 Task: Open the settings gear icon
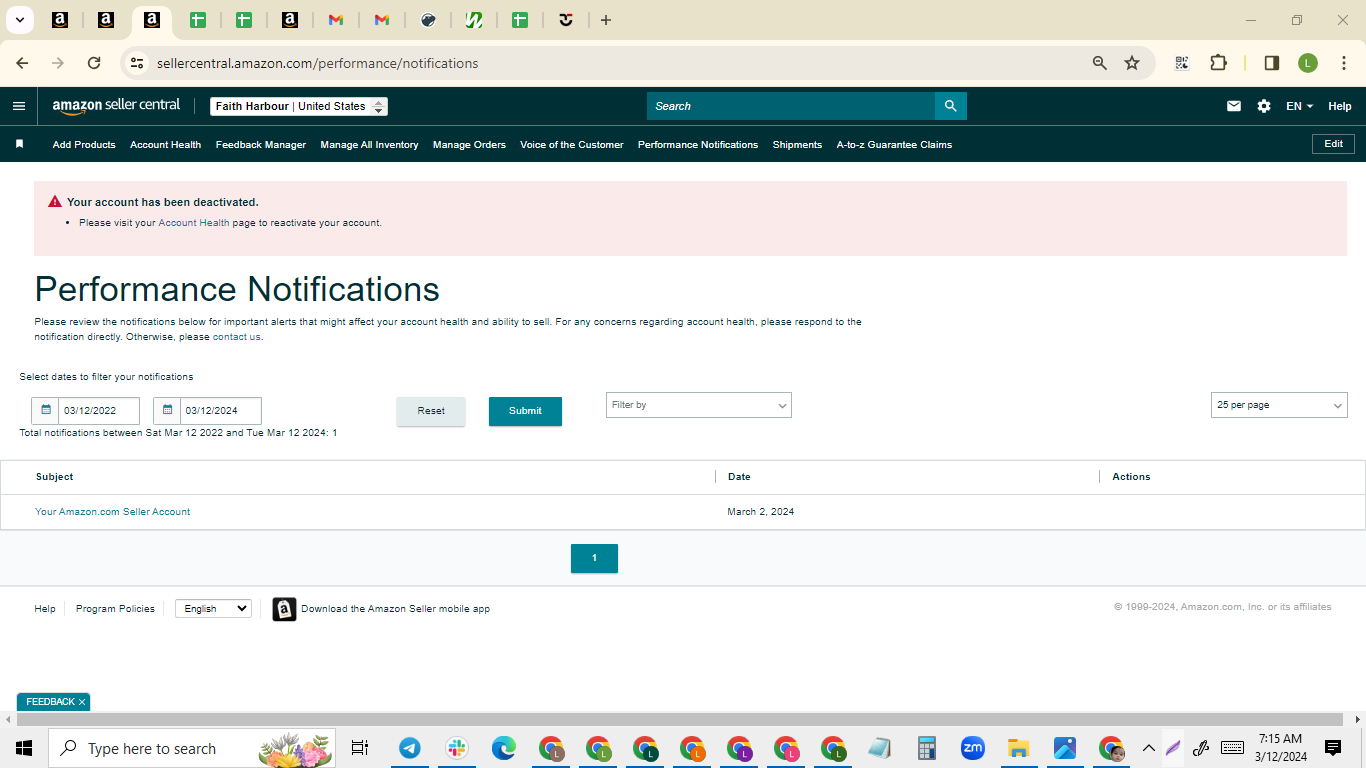pos(1264,106)
